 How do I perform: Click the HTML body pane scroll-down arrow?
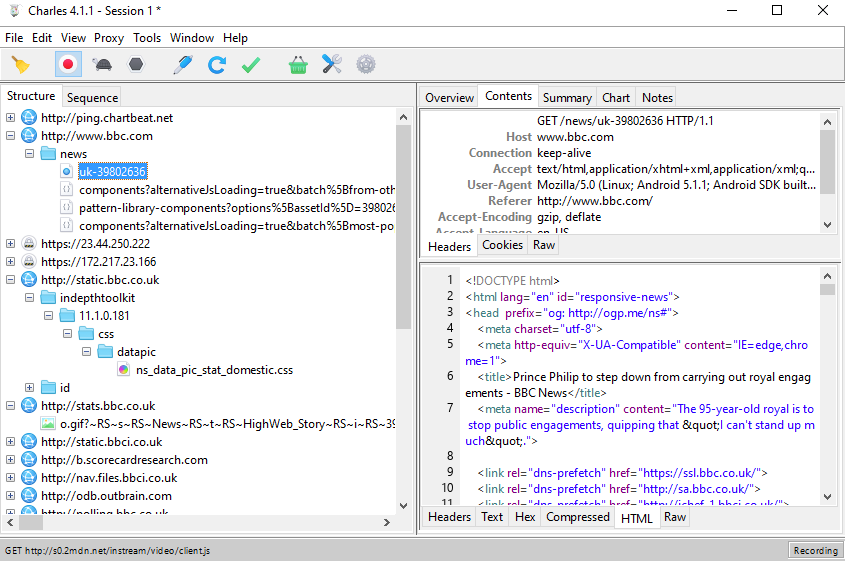coord(828,497)
